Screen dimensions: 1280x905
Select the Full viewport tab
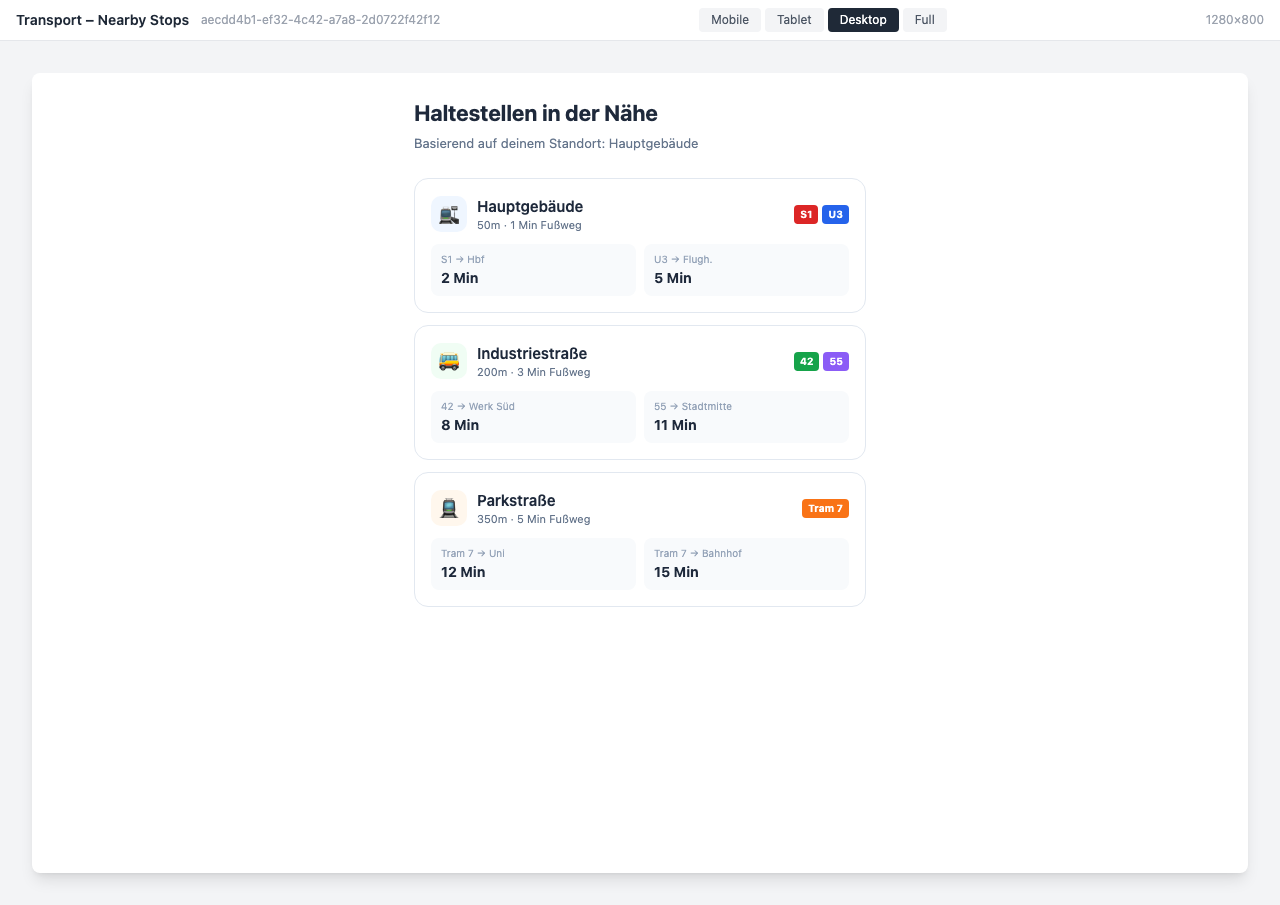point(924,20)
